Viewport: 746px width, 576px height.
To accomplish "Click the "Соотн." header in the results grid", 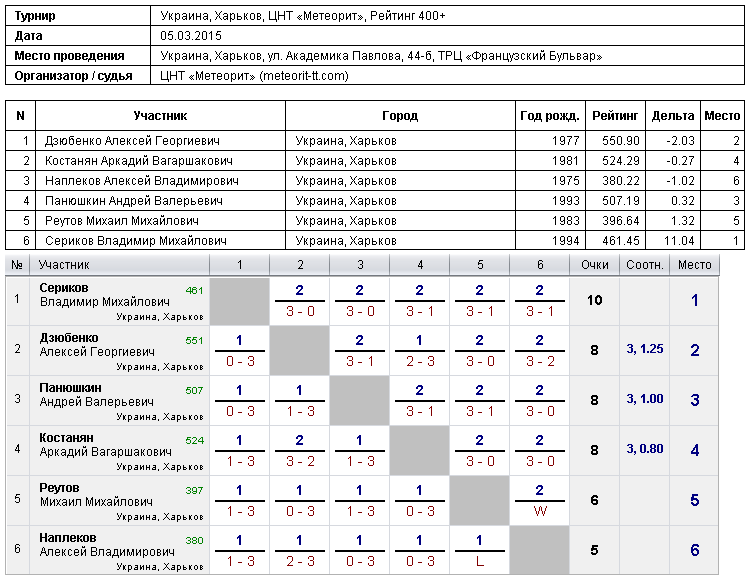I will pos(645,265).
